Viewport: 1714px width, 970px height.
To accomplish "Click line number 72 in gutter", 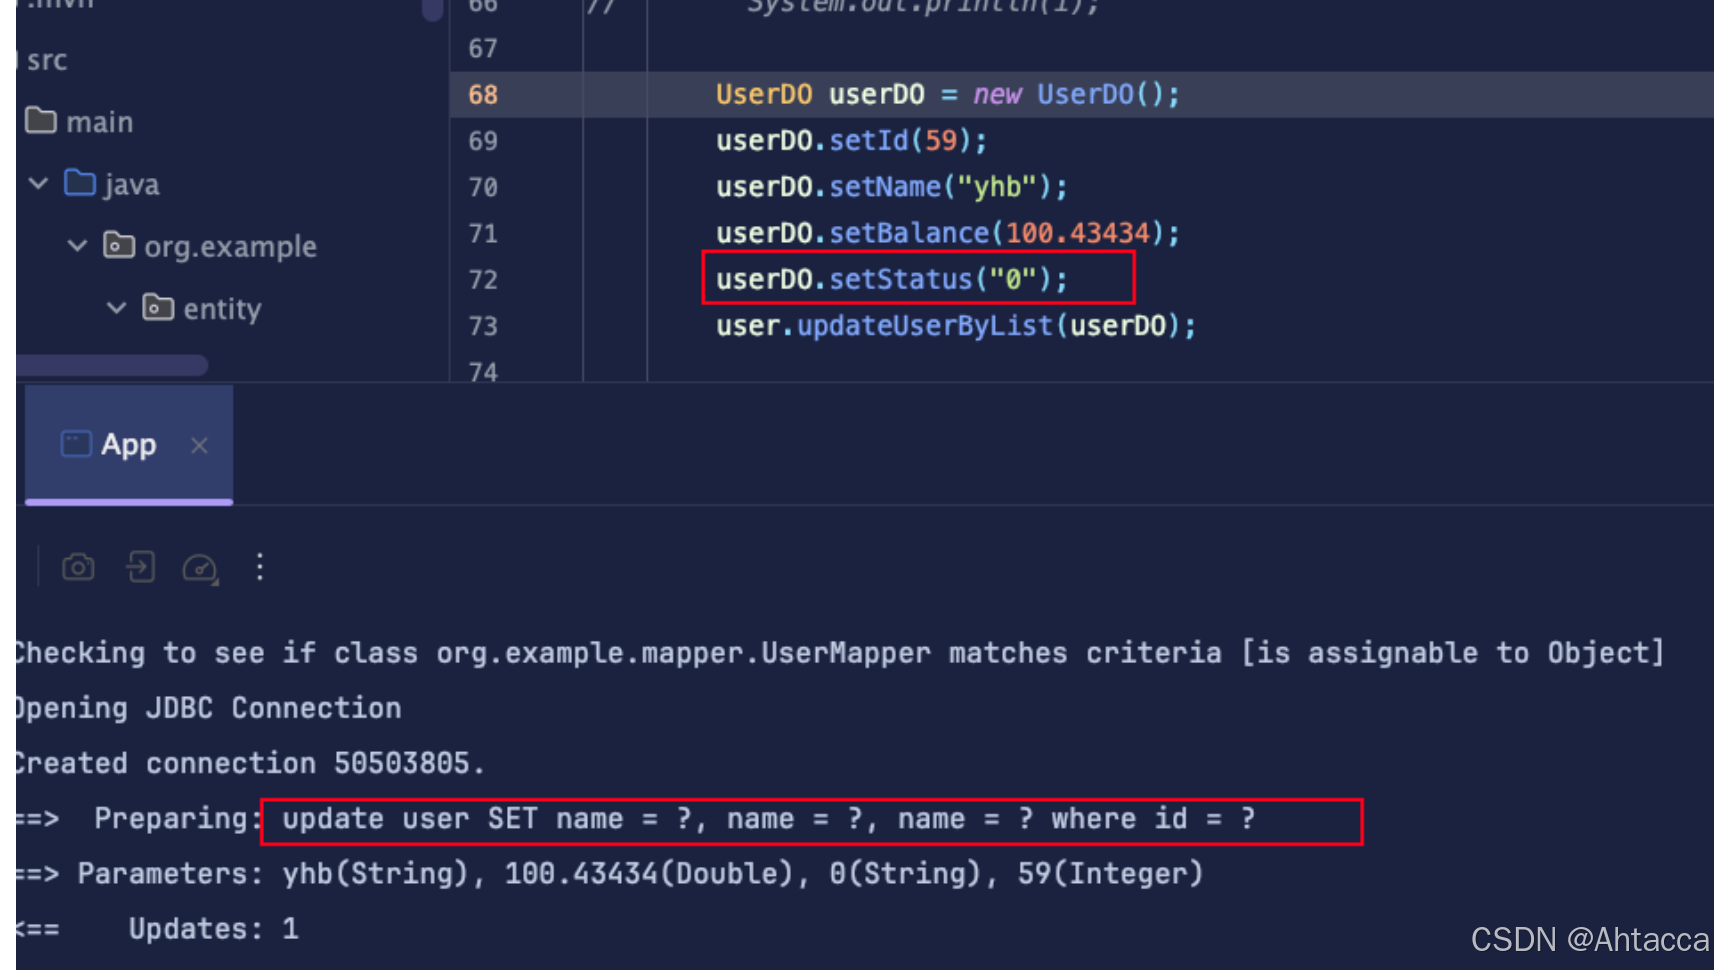I will 483,279.
